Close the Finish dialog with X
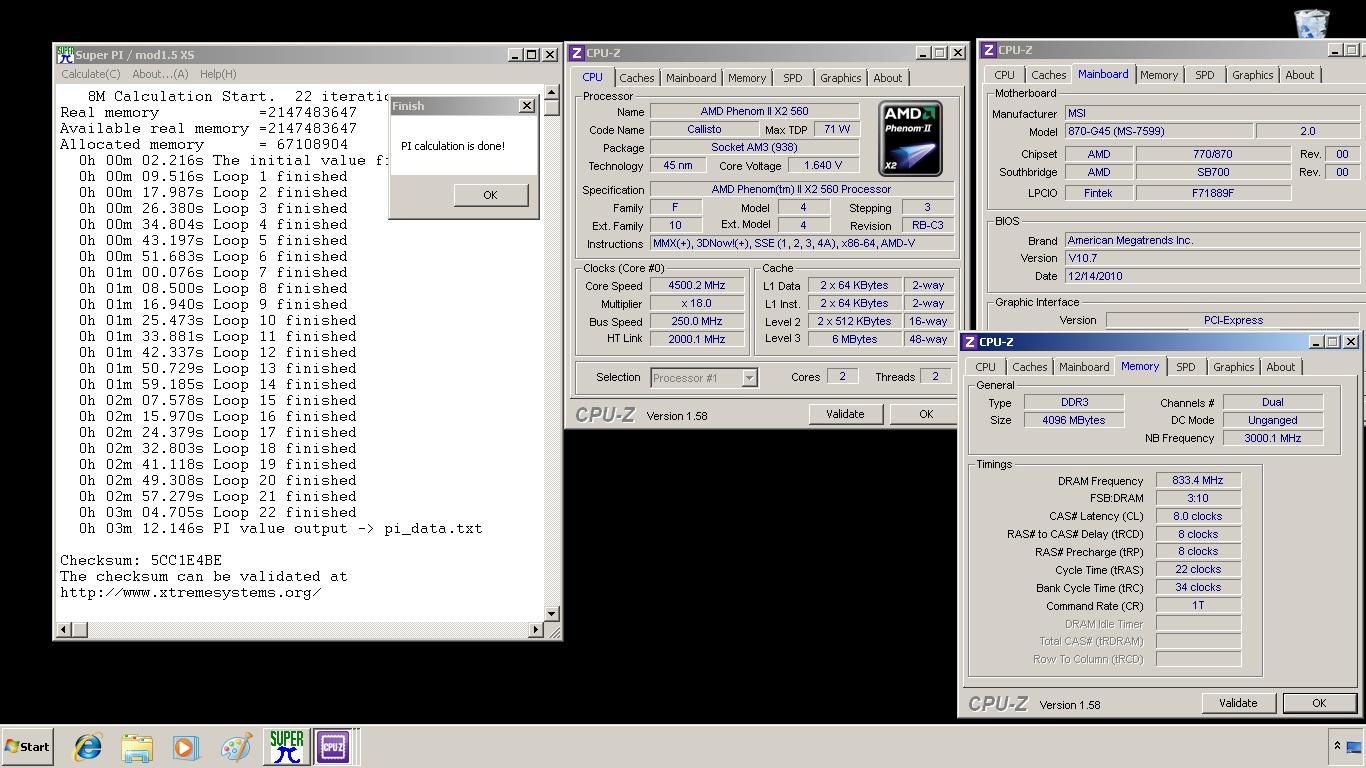1366x768 pixels. click(527, 106)
